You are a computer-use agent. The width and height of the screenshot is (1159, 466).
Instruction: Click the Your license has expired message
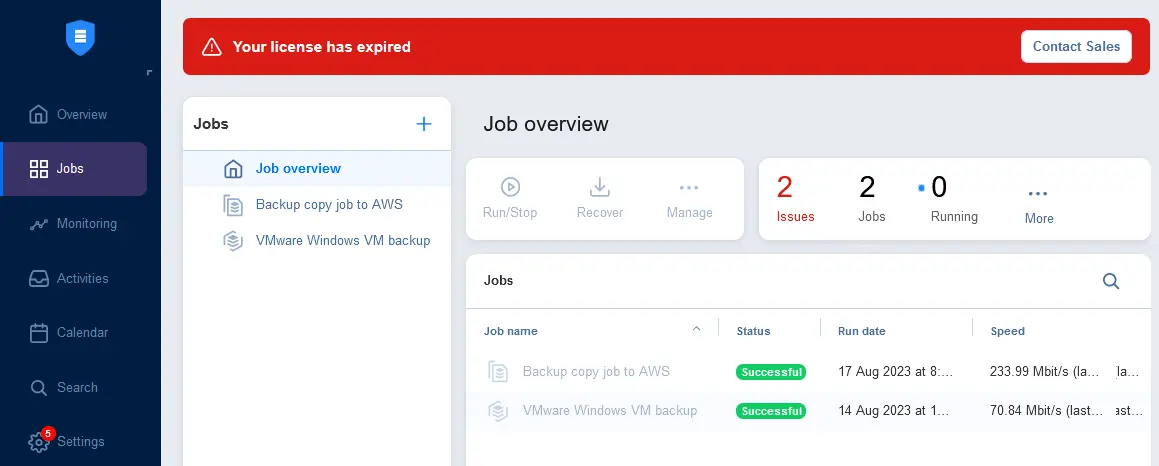322,47
